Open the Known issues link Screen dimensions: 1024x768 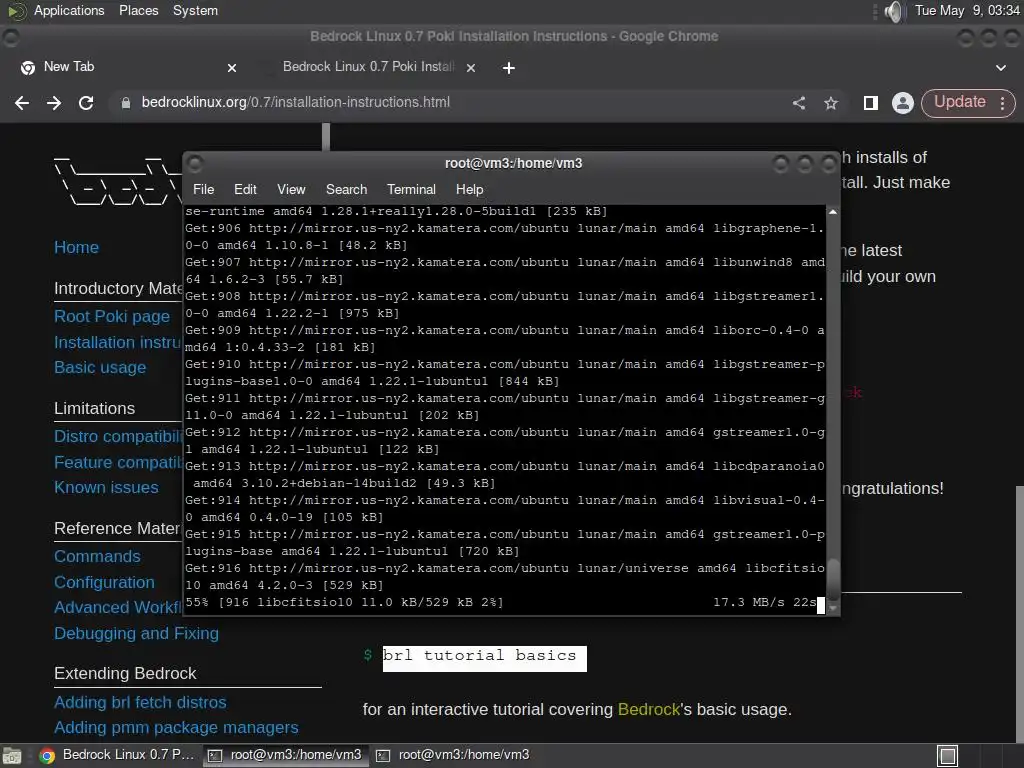pos(106,488)
